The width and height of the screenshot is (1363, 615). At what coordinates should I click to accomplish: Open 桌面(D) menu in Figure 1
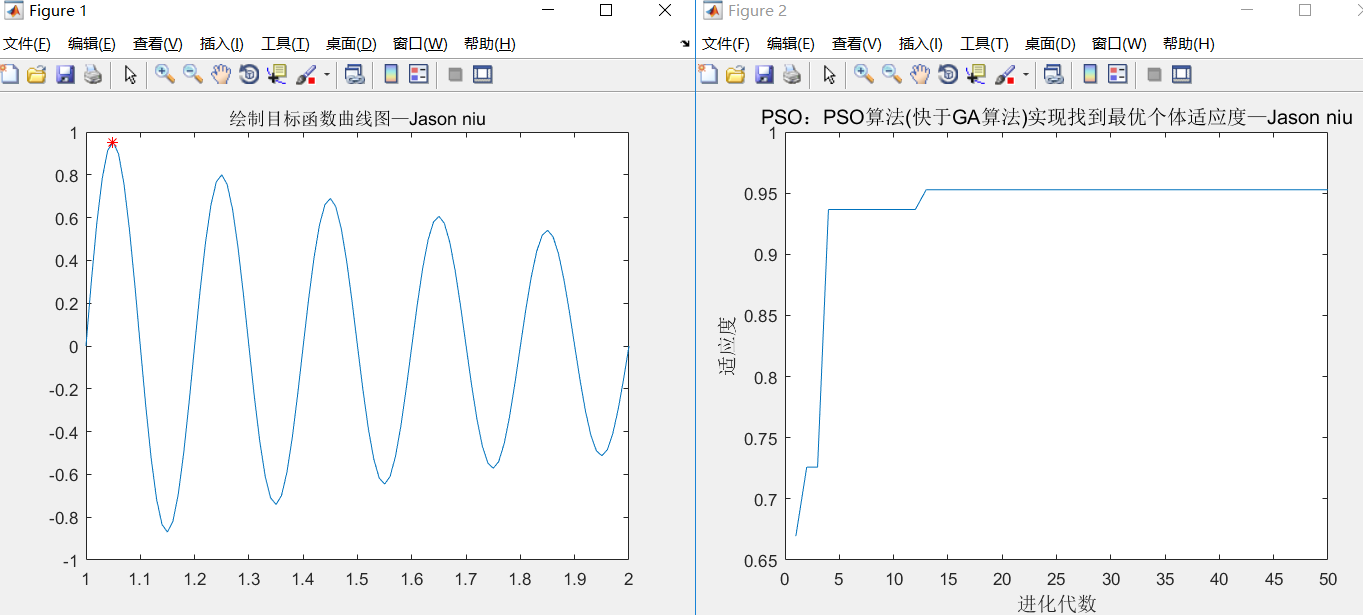(351, 44)
